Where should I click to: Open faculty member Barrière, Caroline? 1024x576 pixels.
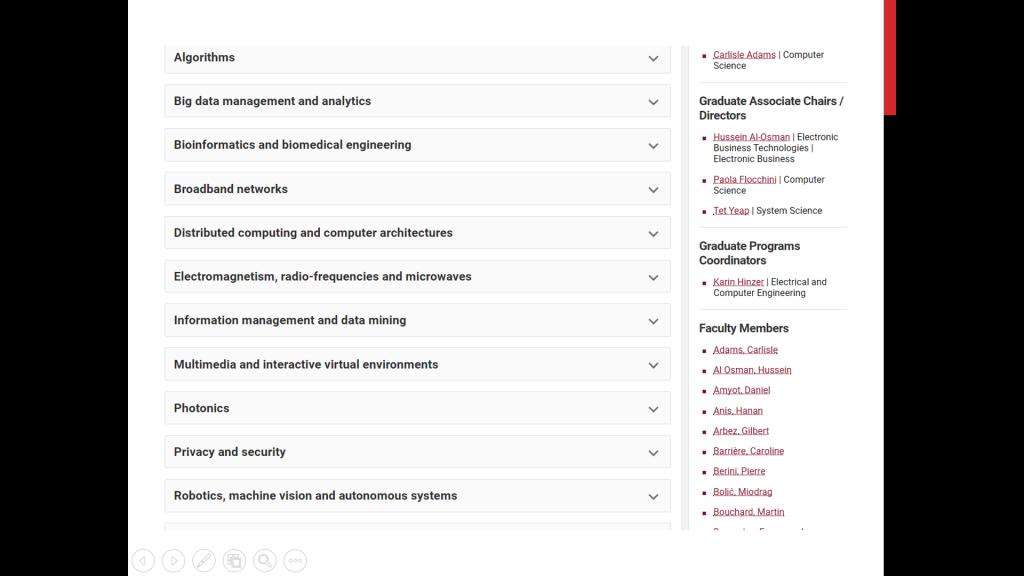748,451
